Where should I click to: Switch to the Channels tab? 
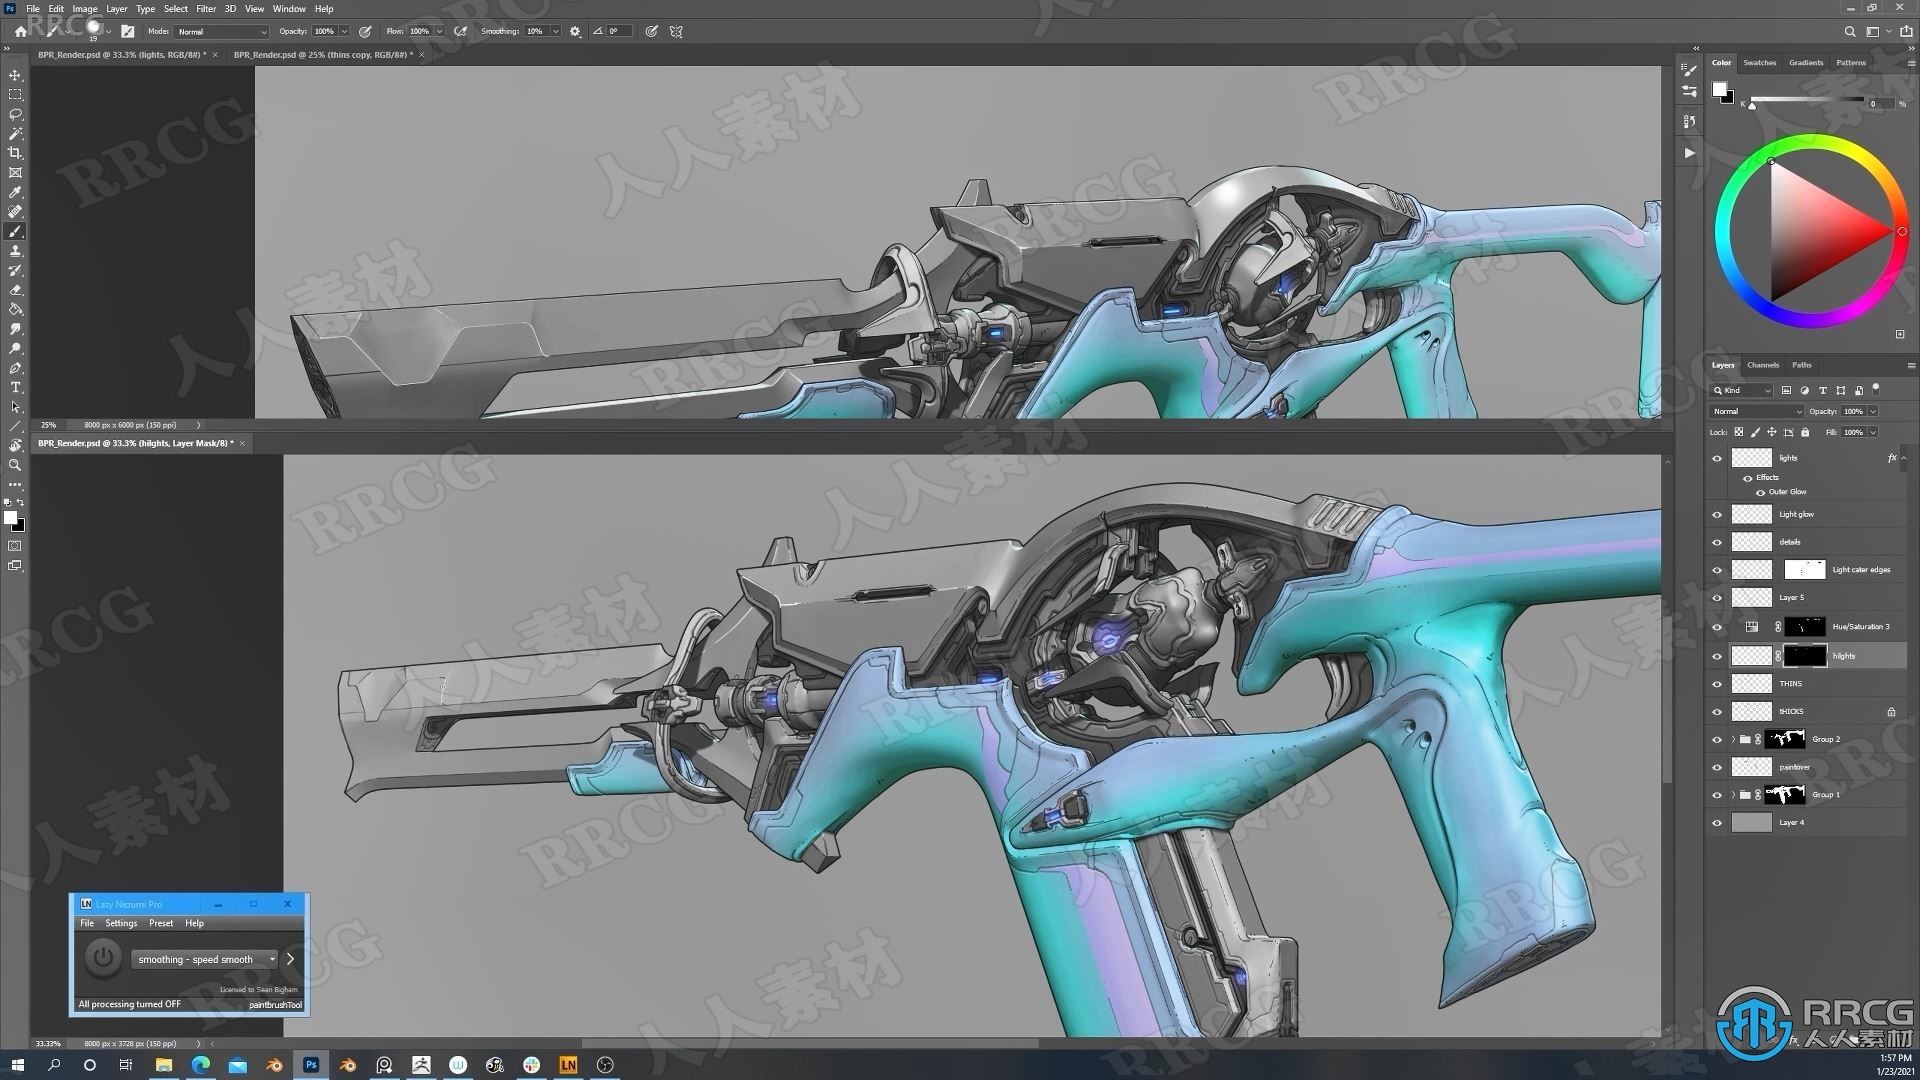(x=1763, y=365)
